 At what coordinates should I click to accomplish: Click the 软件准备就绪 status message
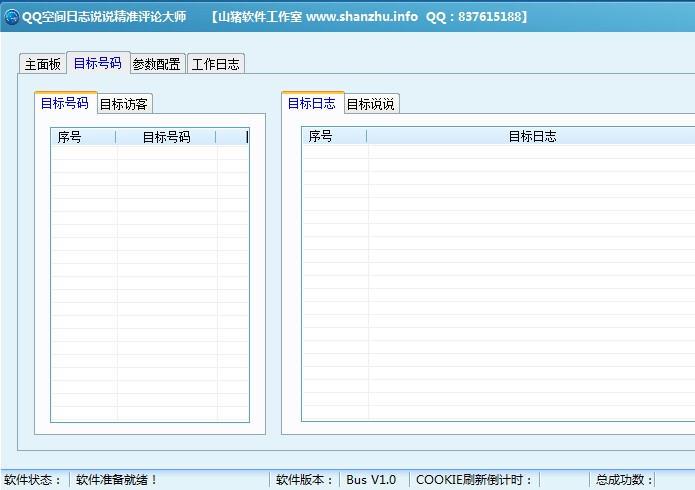[x=118, y=480]
